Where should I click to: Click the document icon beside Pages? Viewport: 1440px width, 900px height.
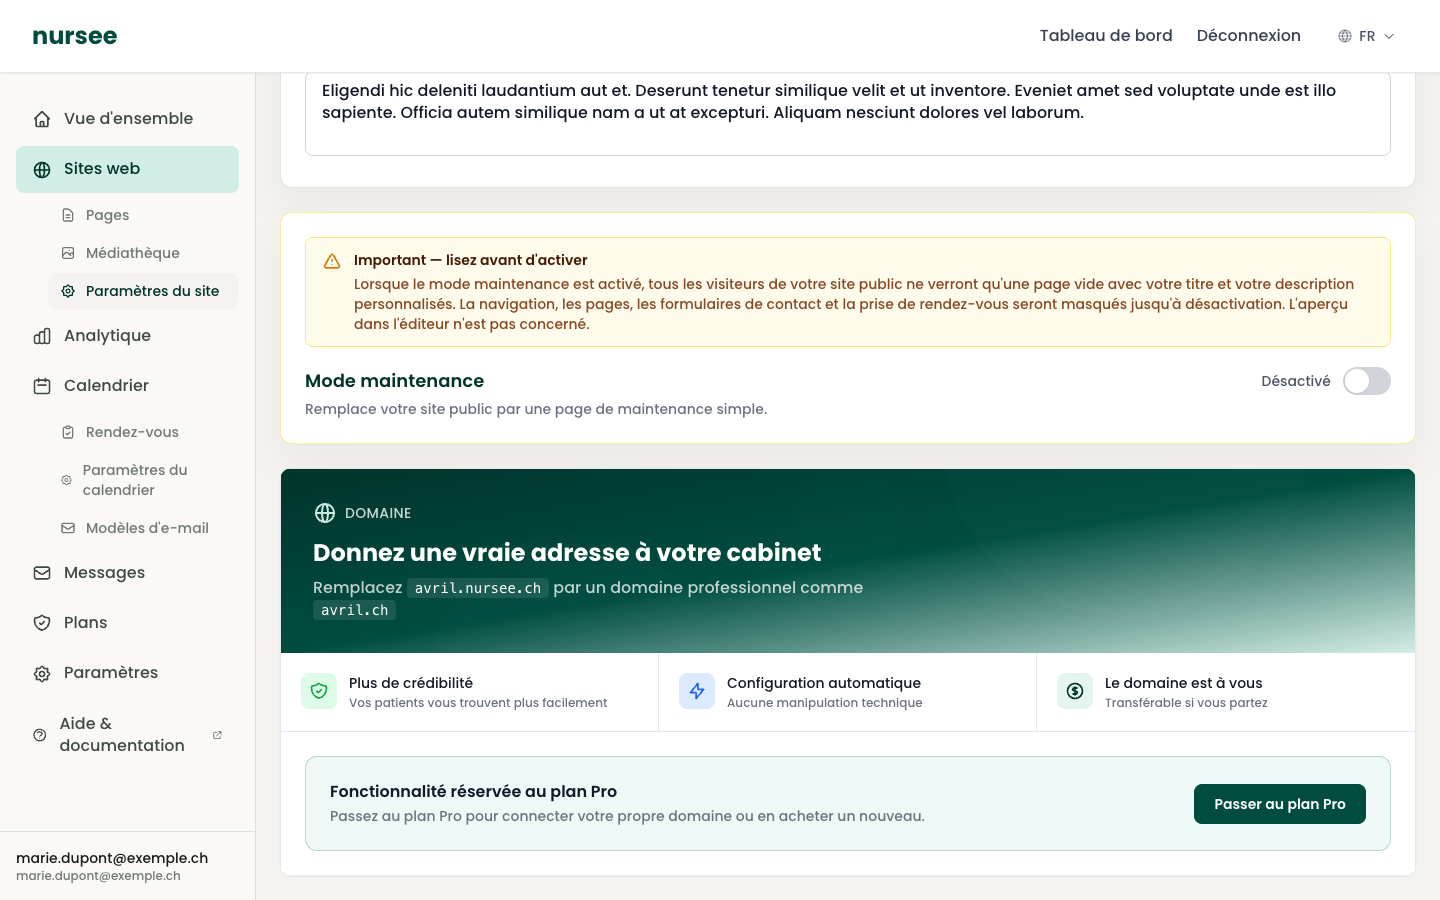(x=68, y=215)
